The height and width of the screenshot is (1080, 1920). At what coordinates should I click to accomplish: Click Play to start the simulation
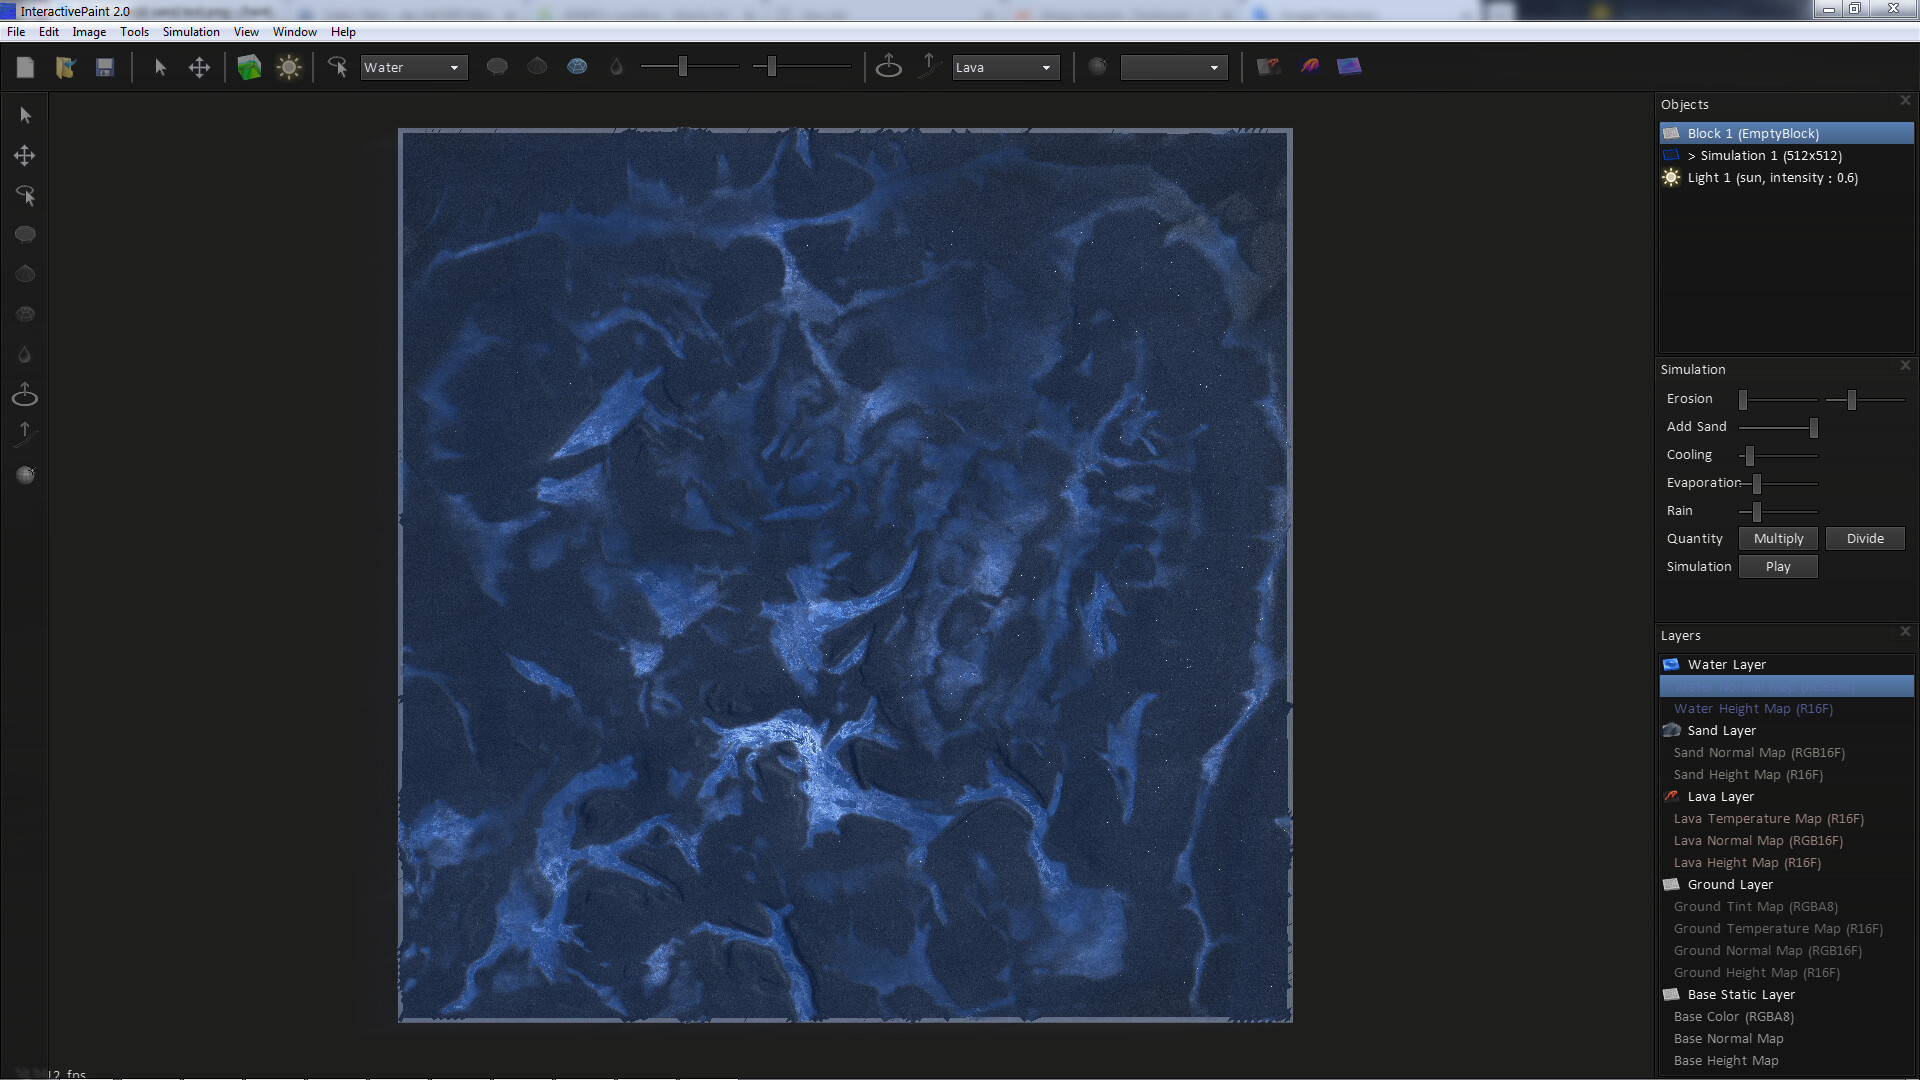[1777, 566]
